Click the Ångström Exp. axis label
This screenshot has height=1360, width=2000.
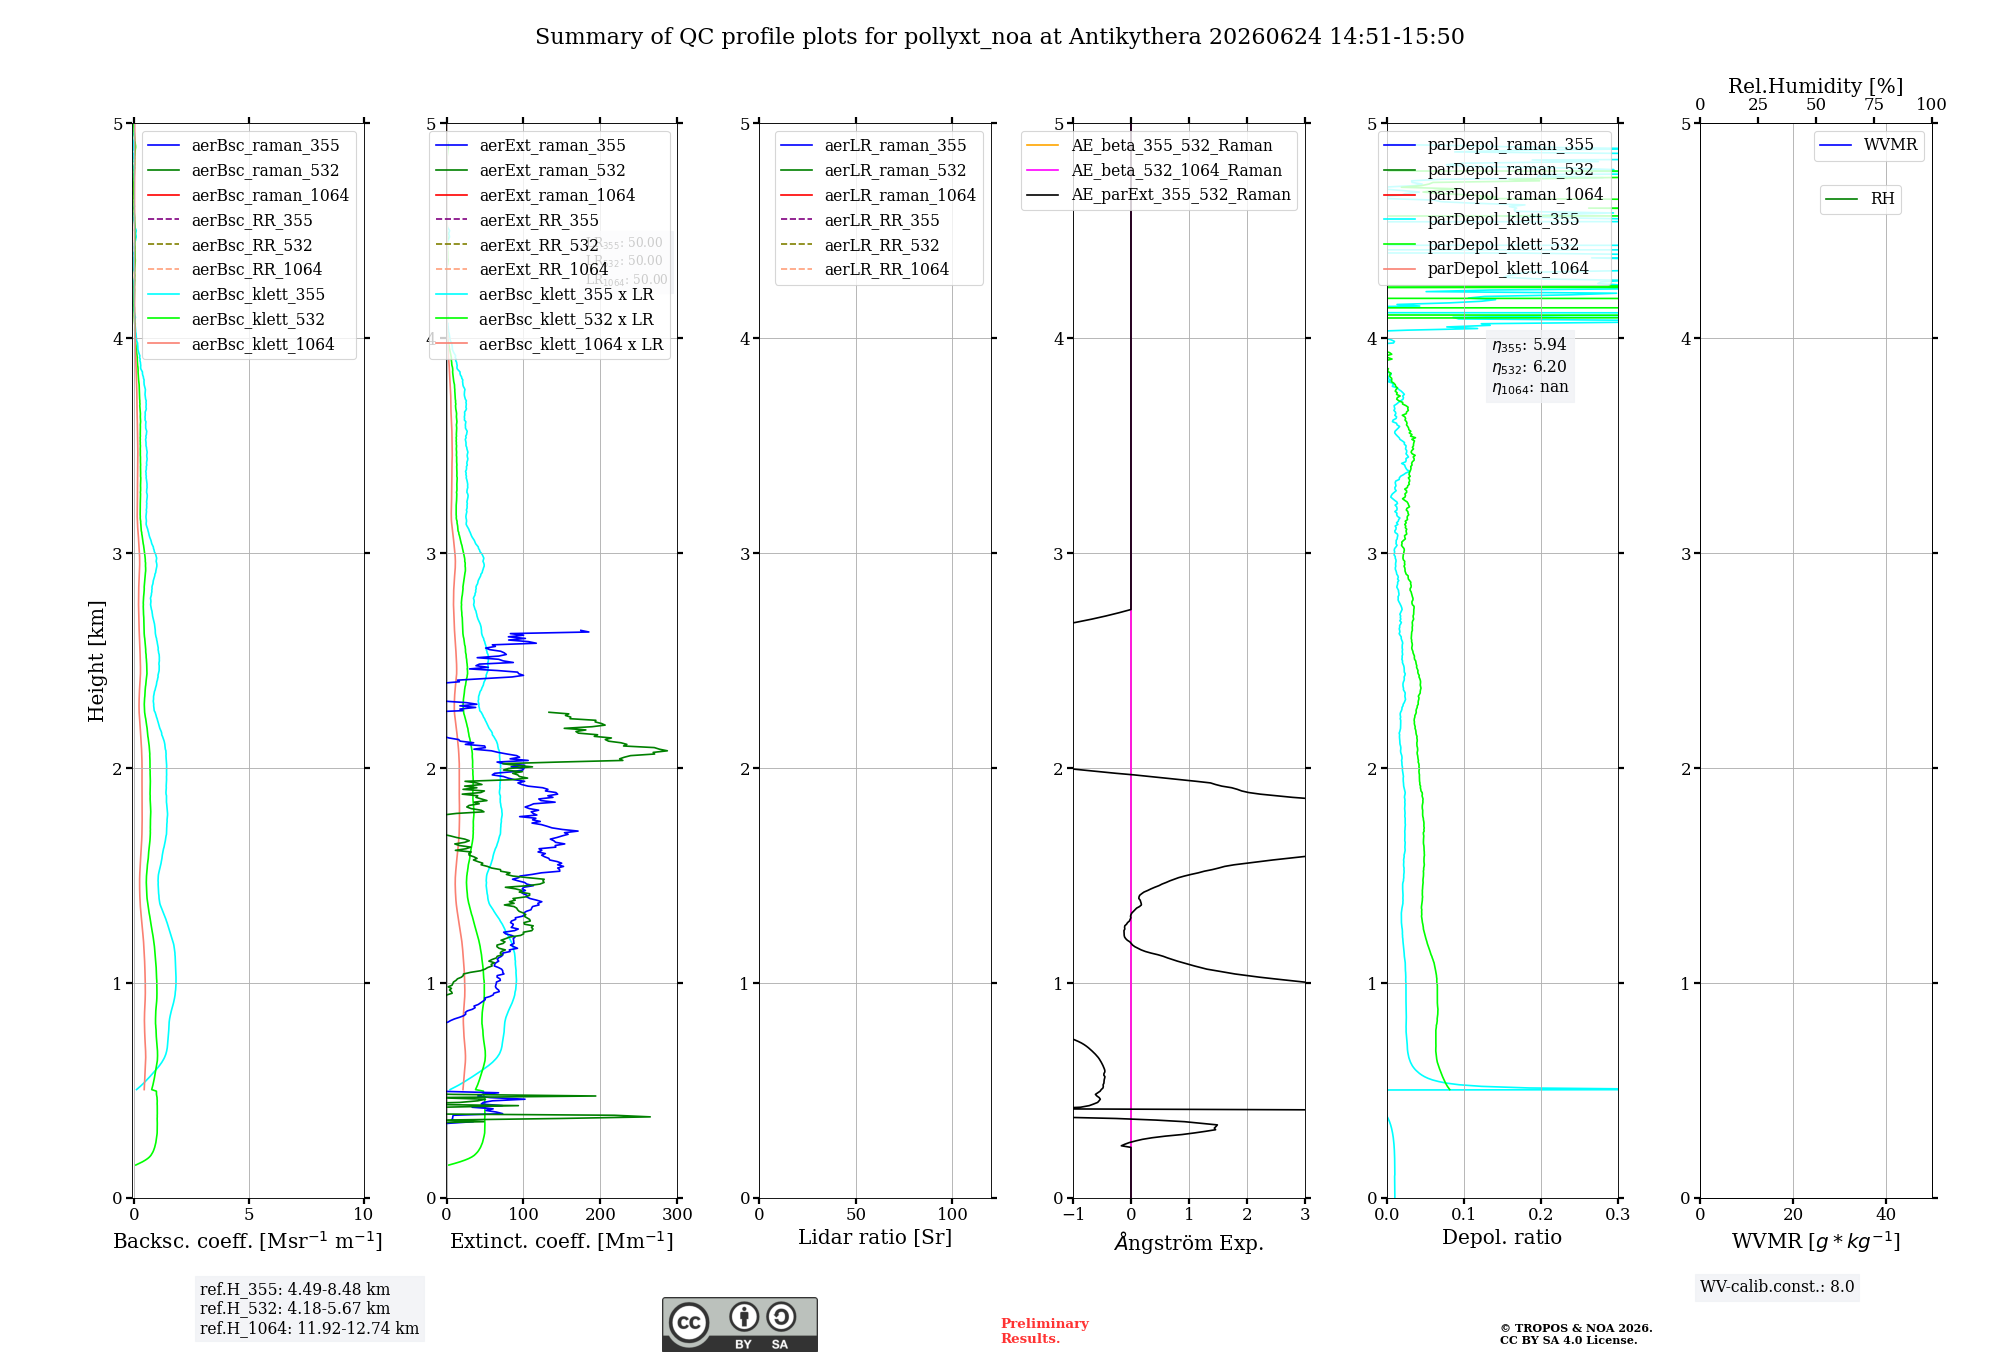pyautogui.click(x=1189, y=1242)
